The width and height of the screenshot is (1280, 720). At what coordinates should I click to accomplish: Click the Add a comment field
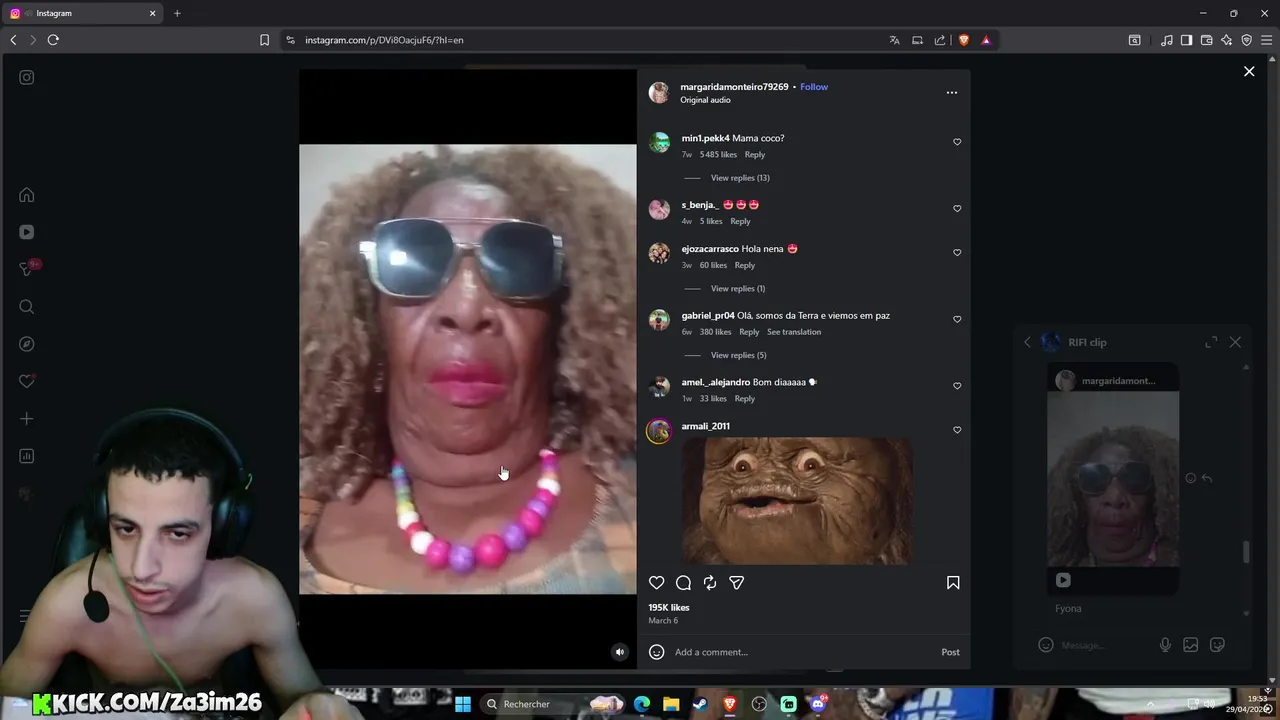click(805, 652)
